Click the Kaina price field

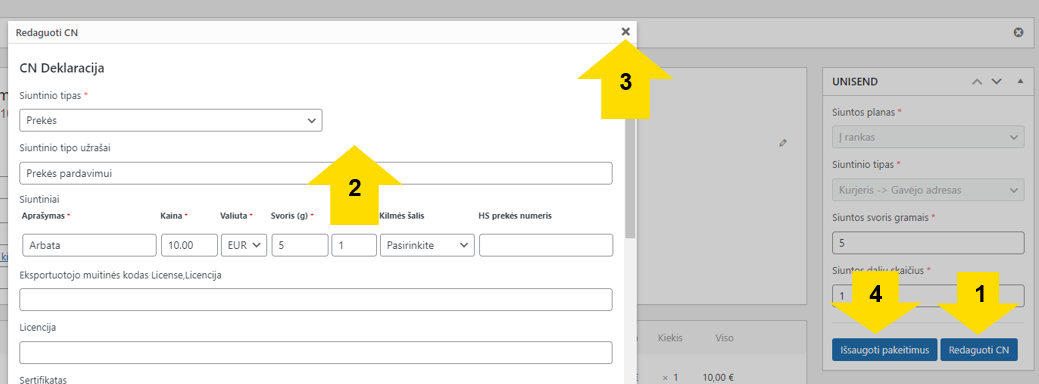click(190, 245)
